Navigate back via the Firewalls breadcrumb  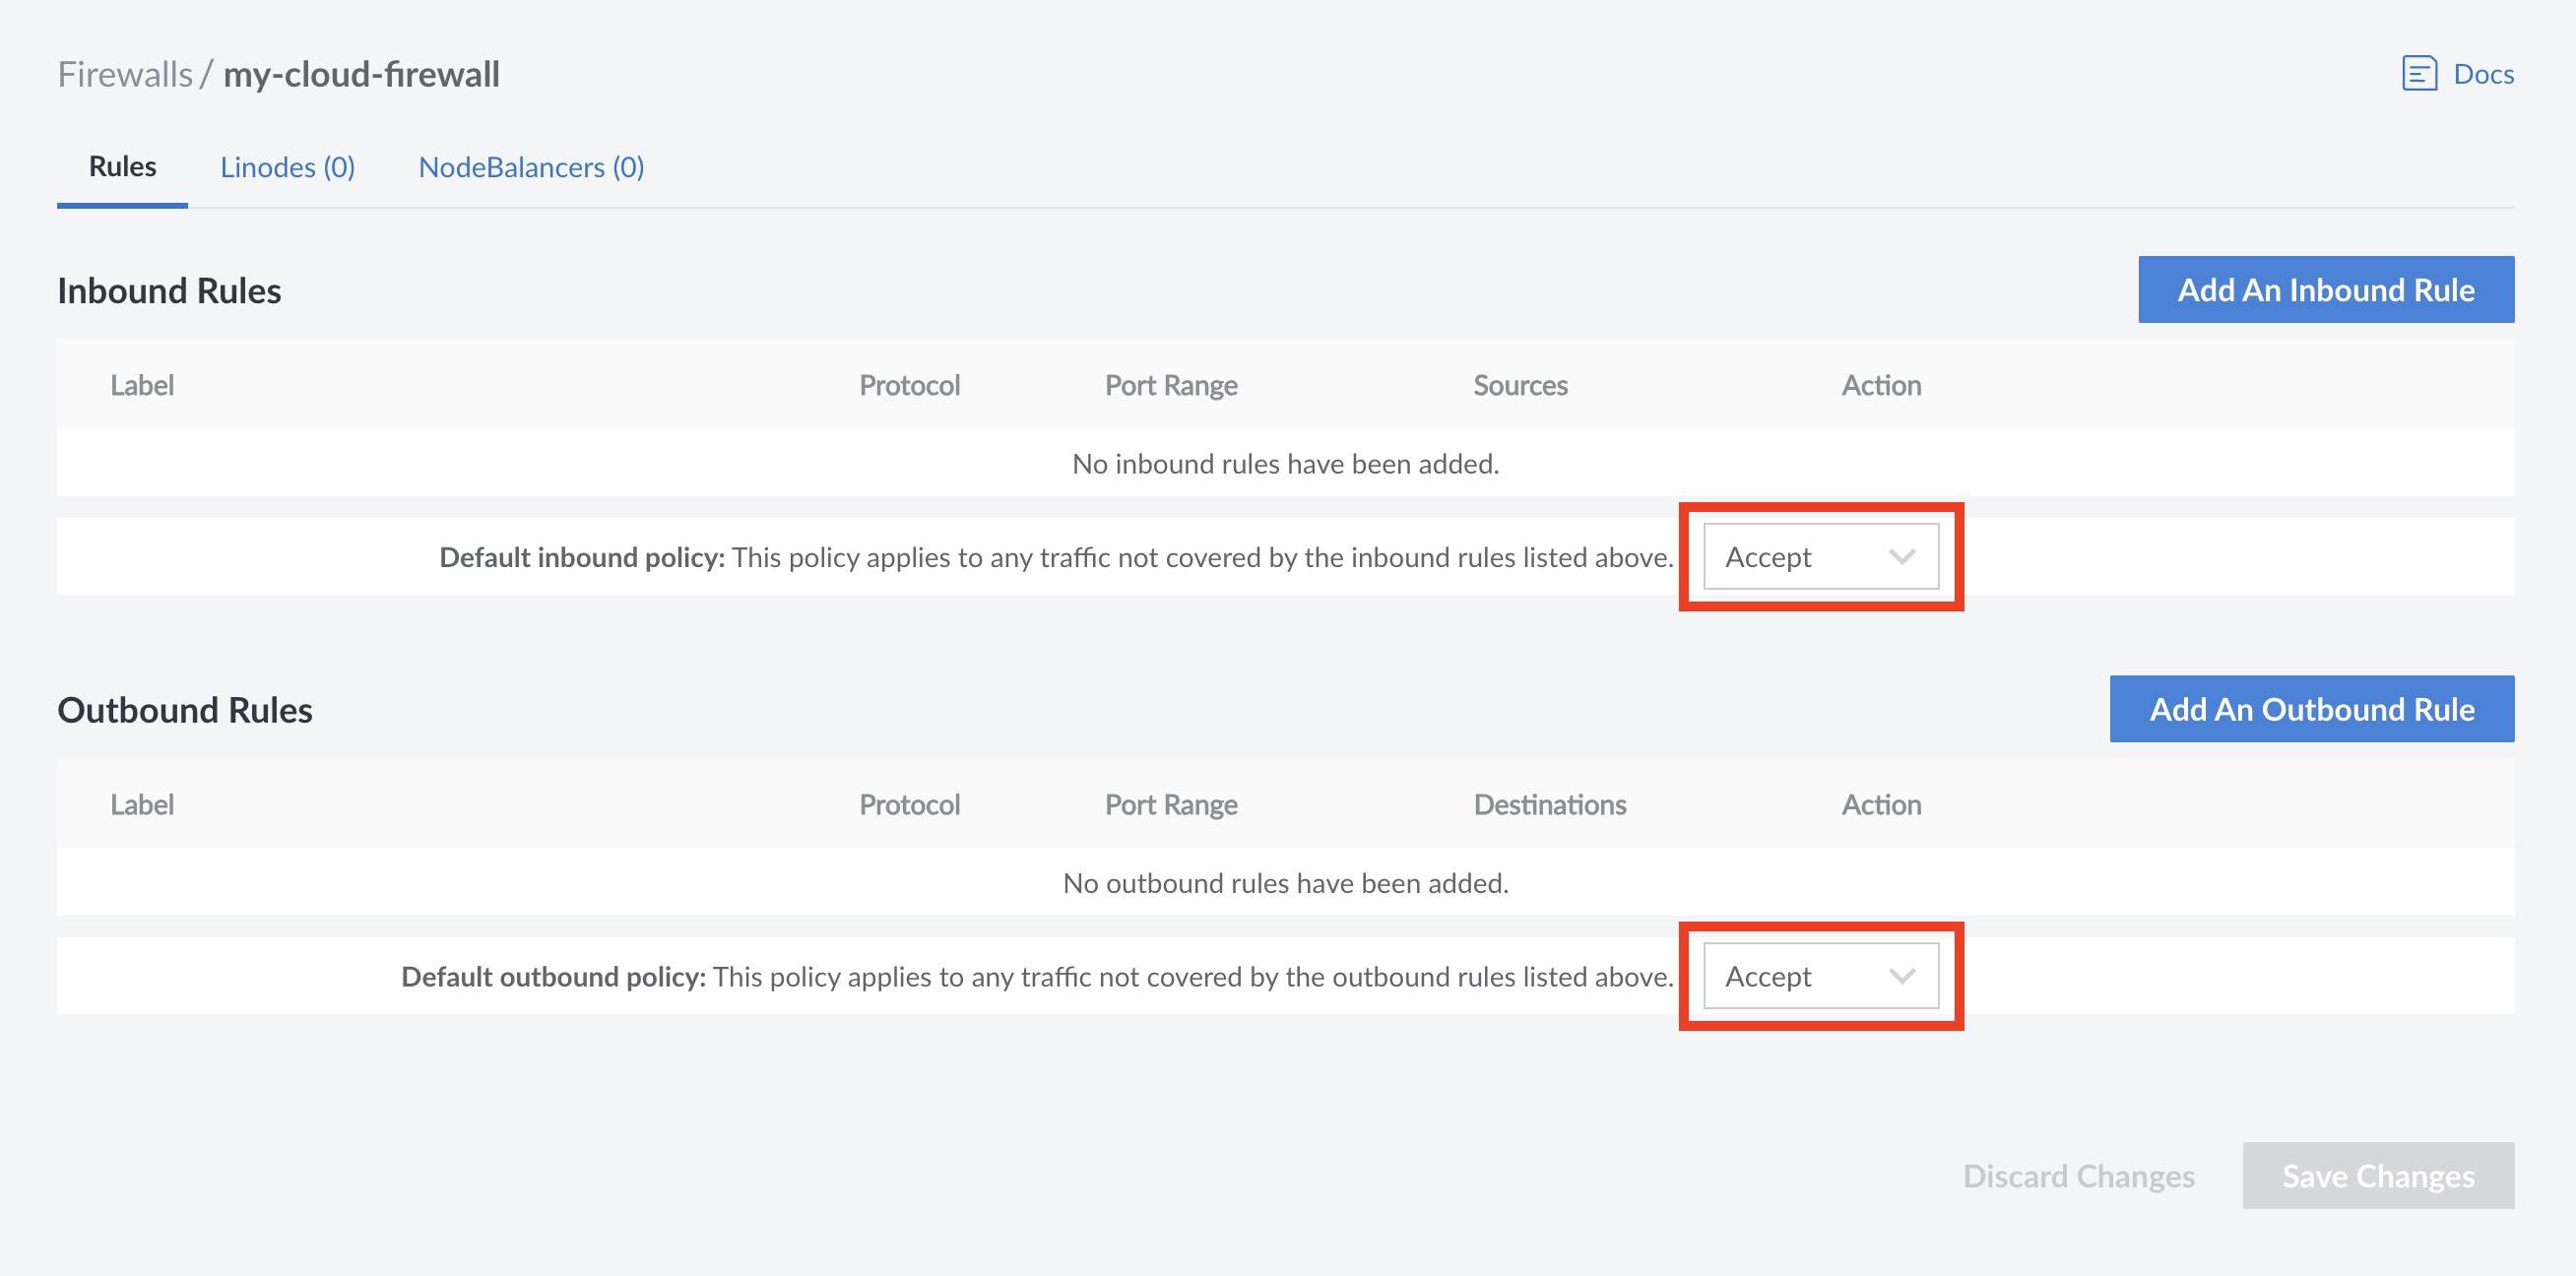coord(126,72)
